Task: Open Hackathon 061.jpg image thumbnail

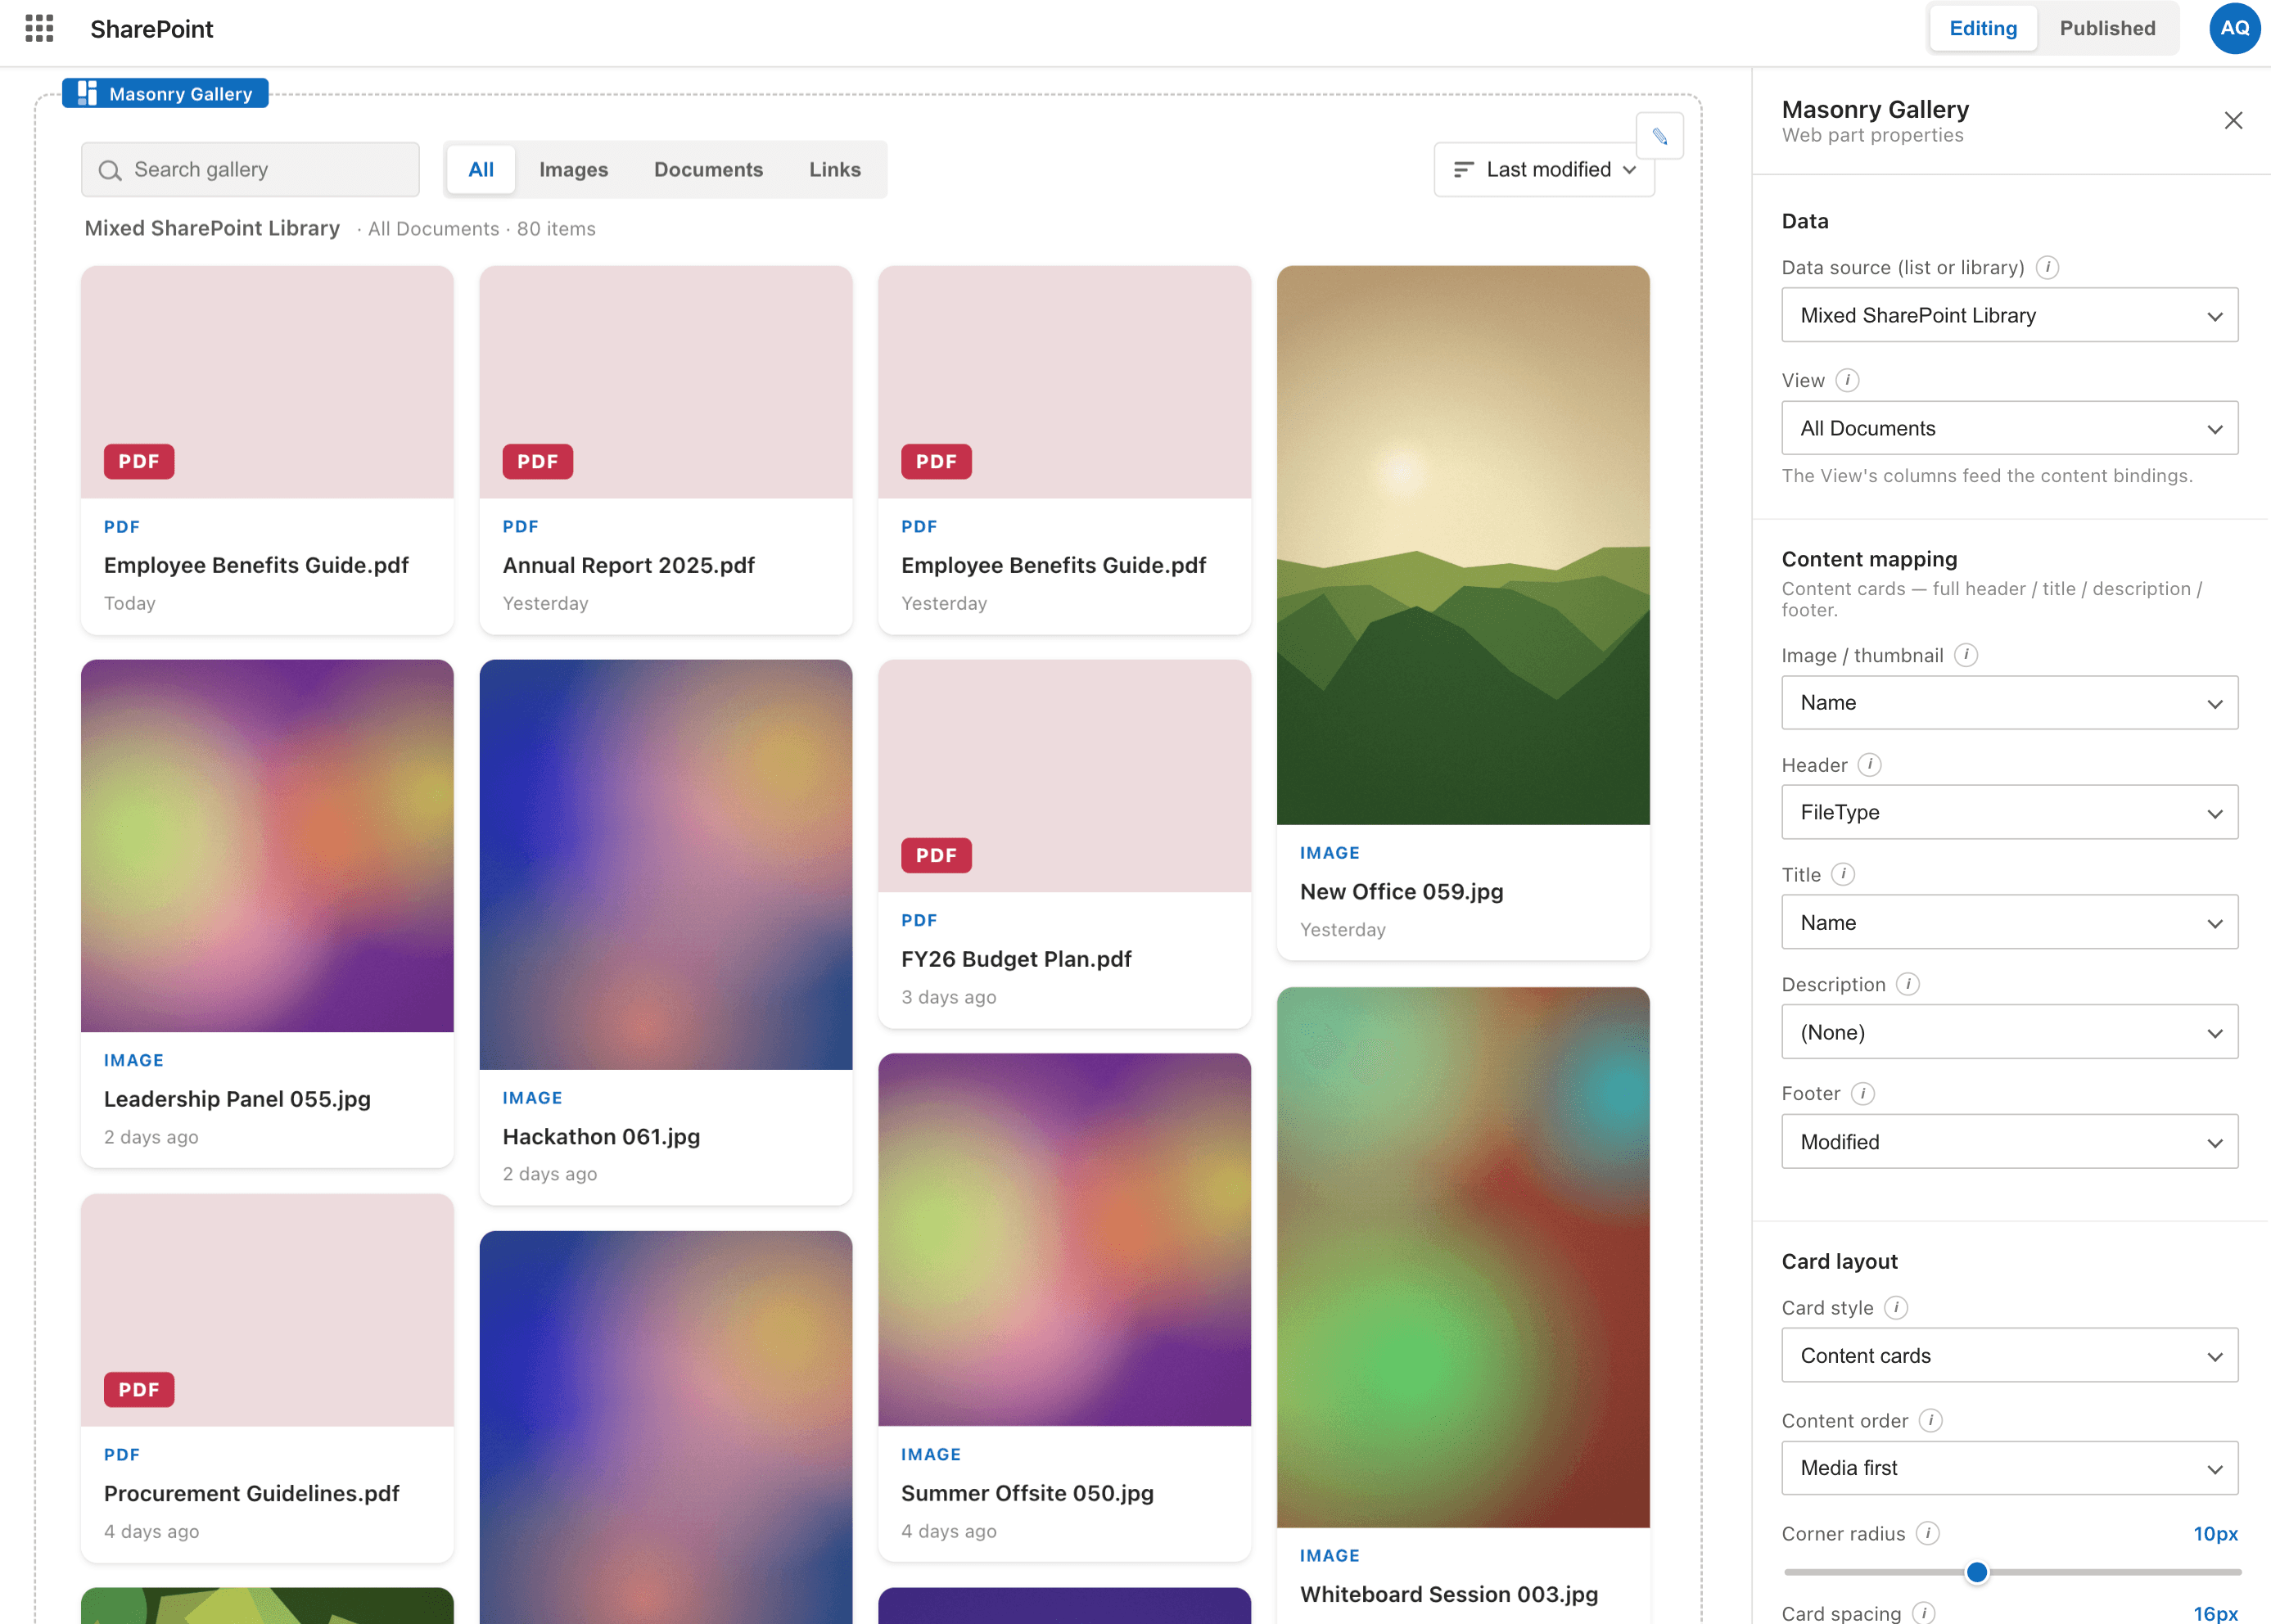Action: tap(666, 865)
